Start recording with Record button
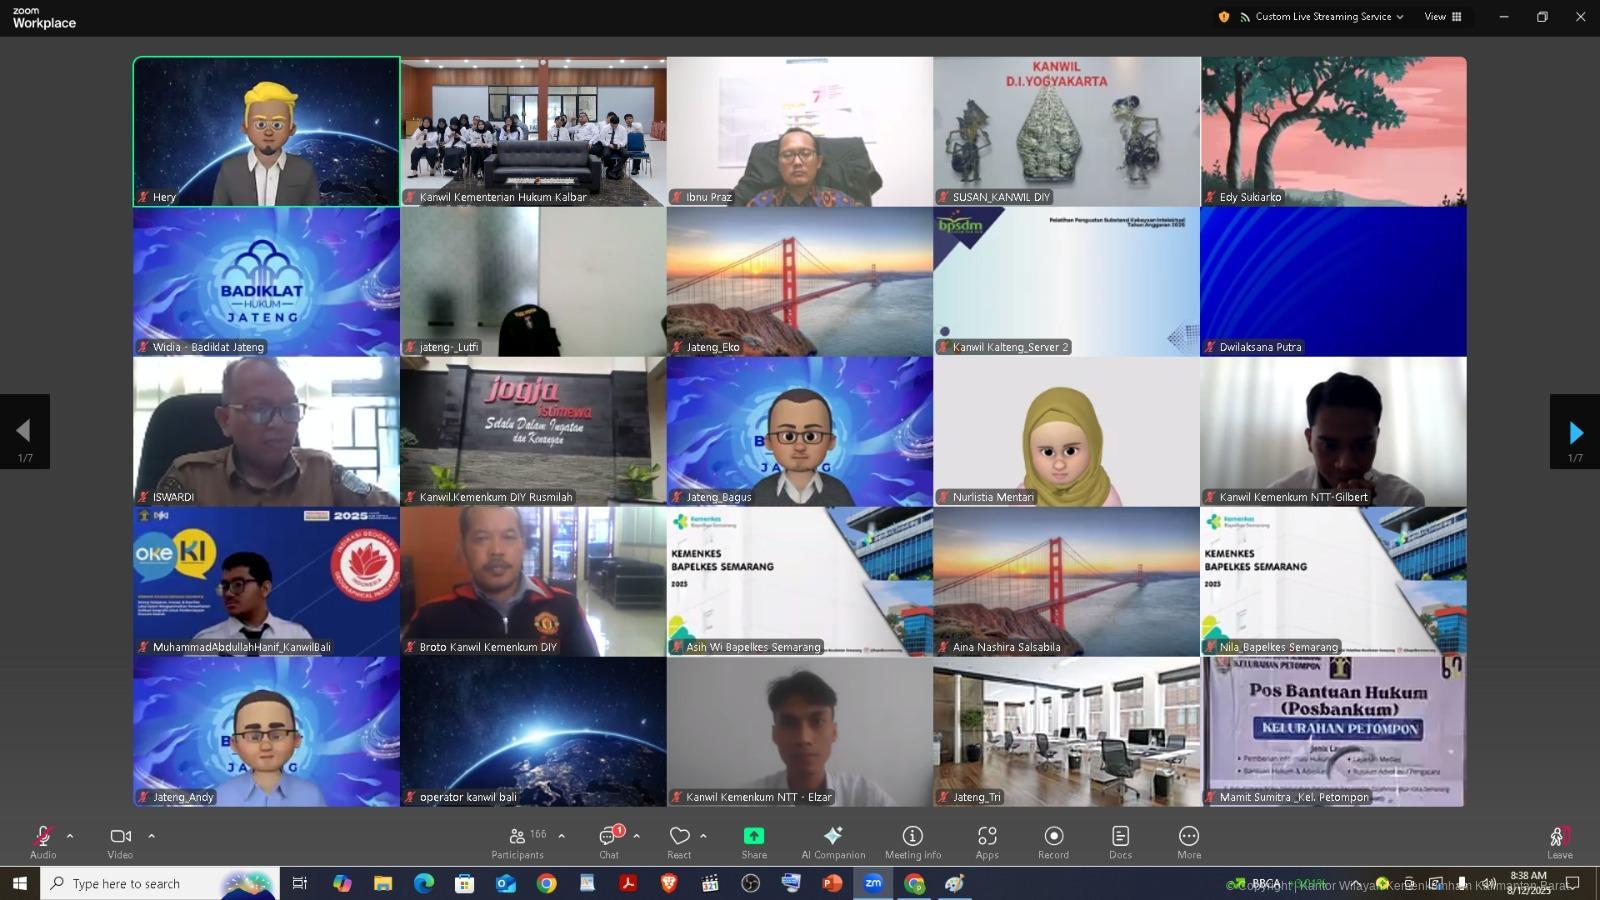Screen dimensions: 1600x900 1053,841
